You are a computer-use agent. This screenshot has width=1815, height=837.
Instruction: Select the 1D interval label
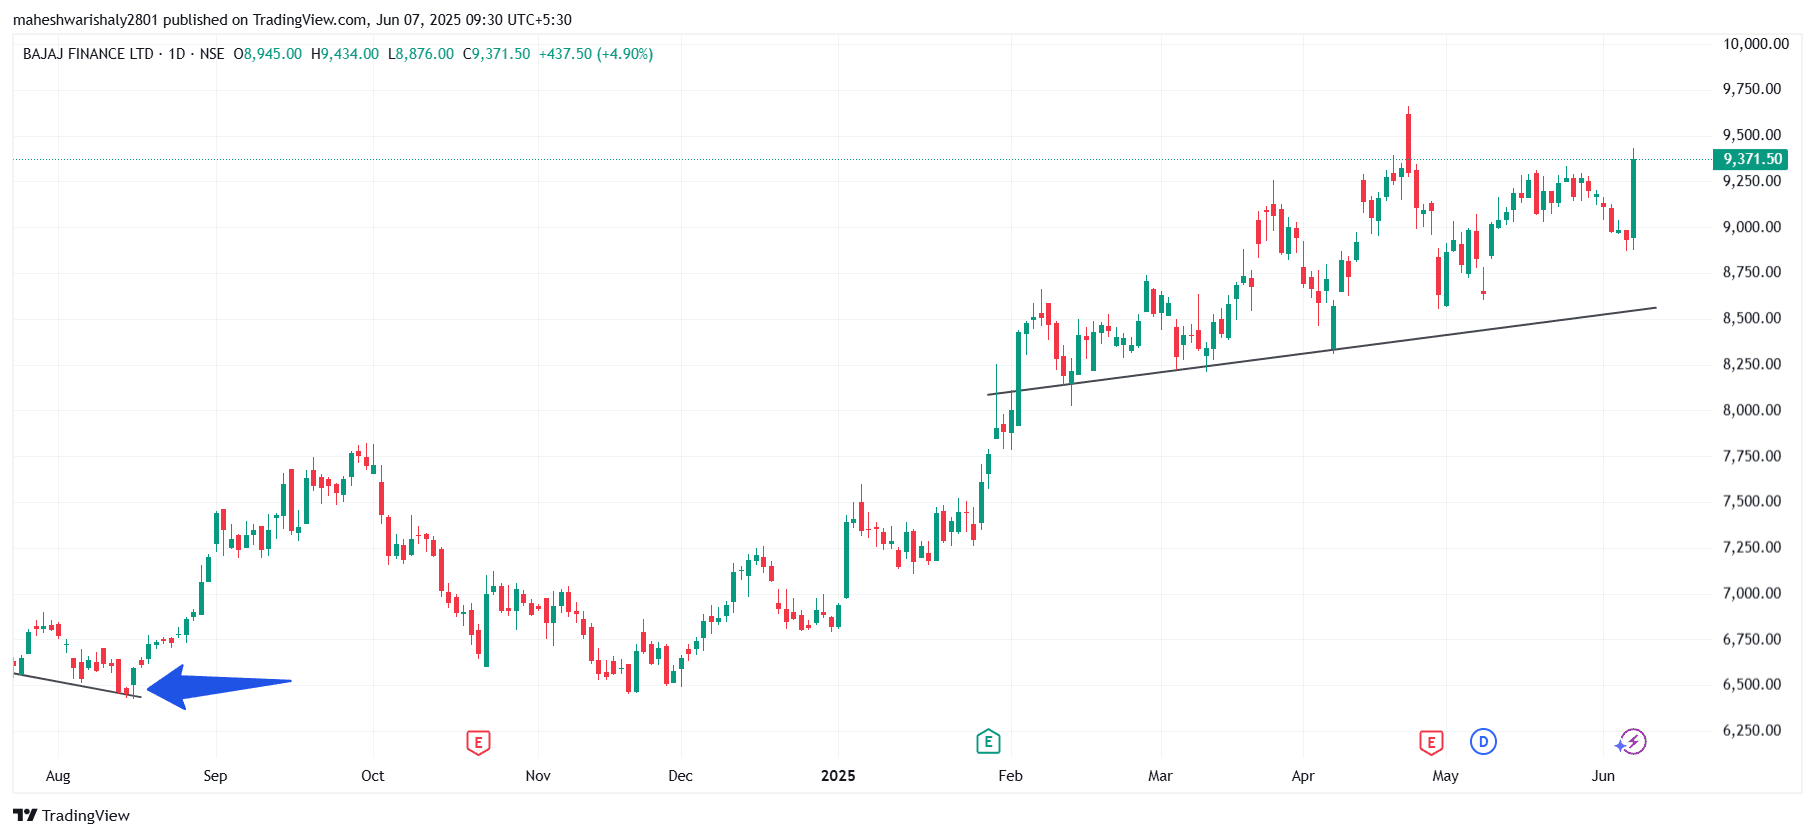177,54
